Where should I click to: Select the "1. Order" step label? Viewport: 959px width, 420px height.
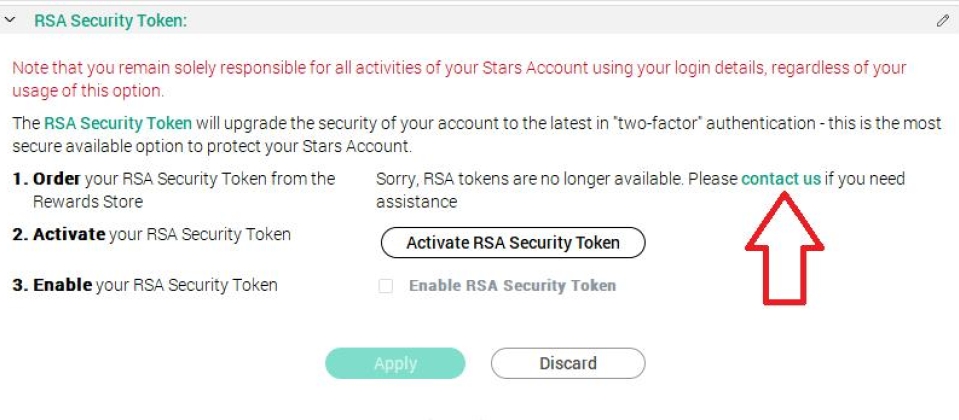tap(46, 179)
